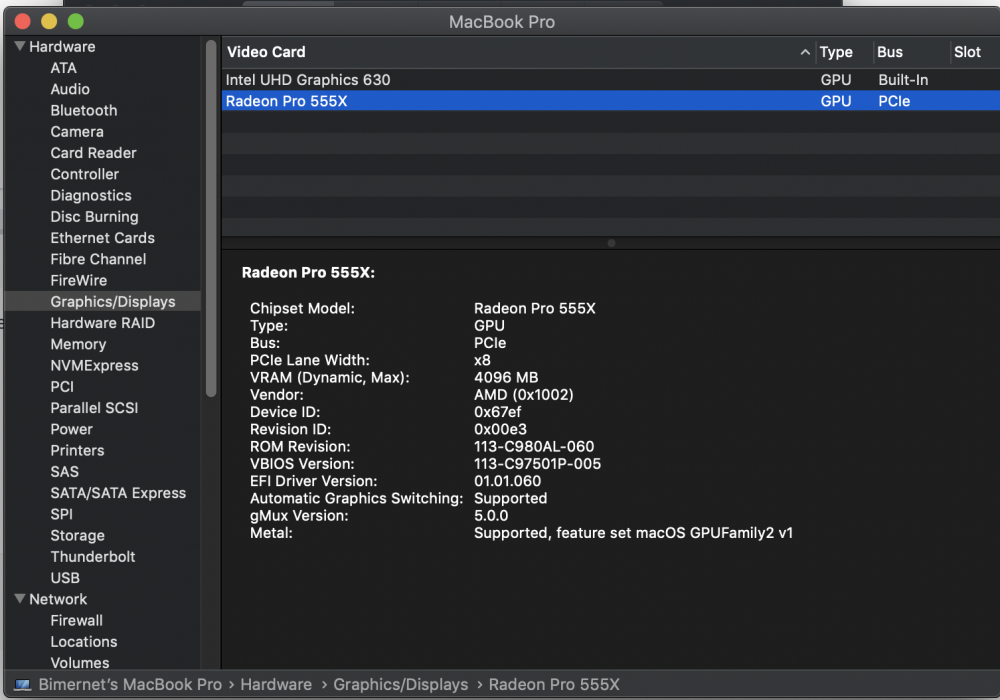The height and width of the screenshot is (700, 1000).
Task: Open NVMExpress details
Action: click(94, 365)
